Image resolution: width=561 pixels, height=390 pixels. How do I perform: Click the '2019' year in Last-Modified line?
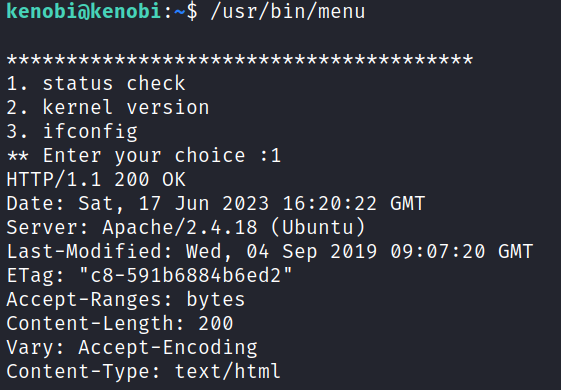[x=353, y=252]
